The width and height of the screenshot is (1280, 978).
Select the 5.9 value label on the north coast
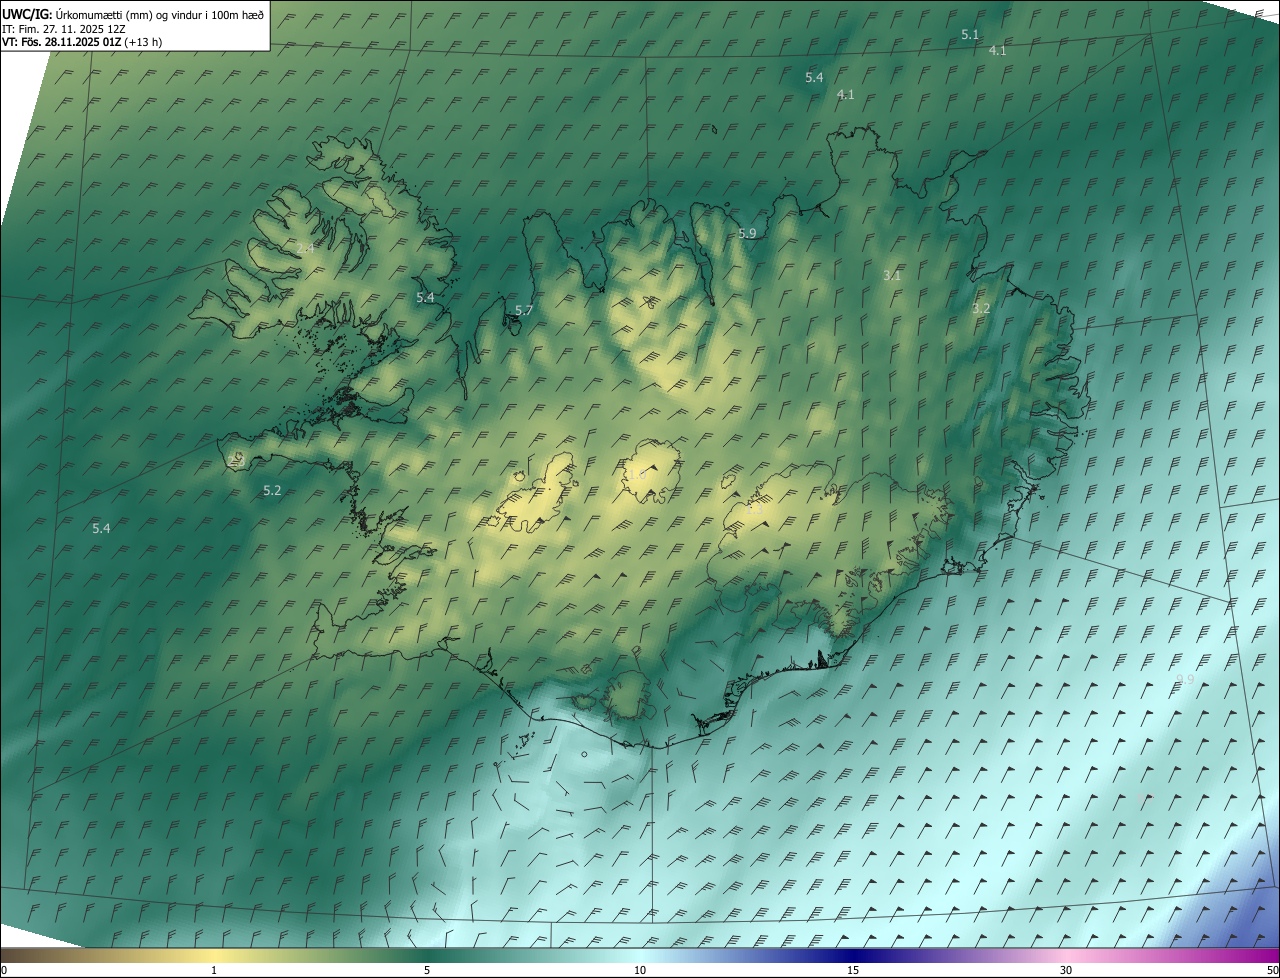[747, 233]
